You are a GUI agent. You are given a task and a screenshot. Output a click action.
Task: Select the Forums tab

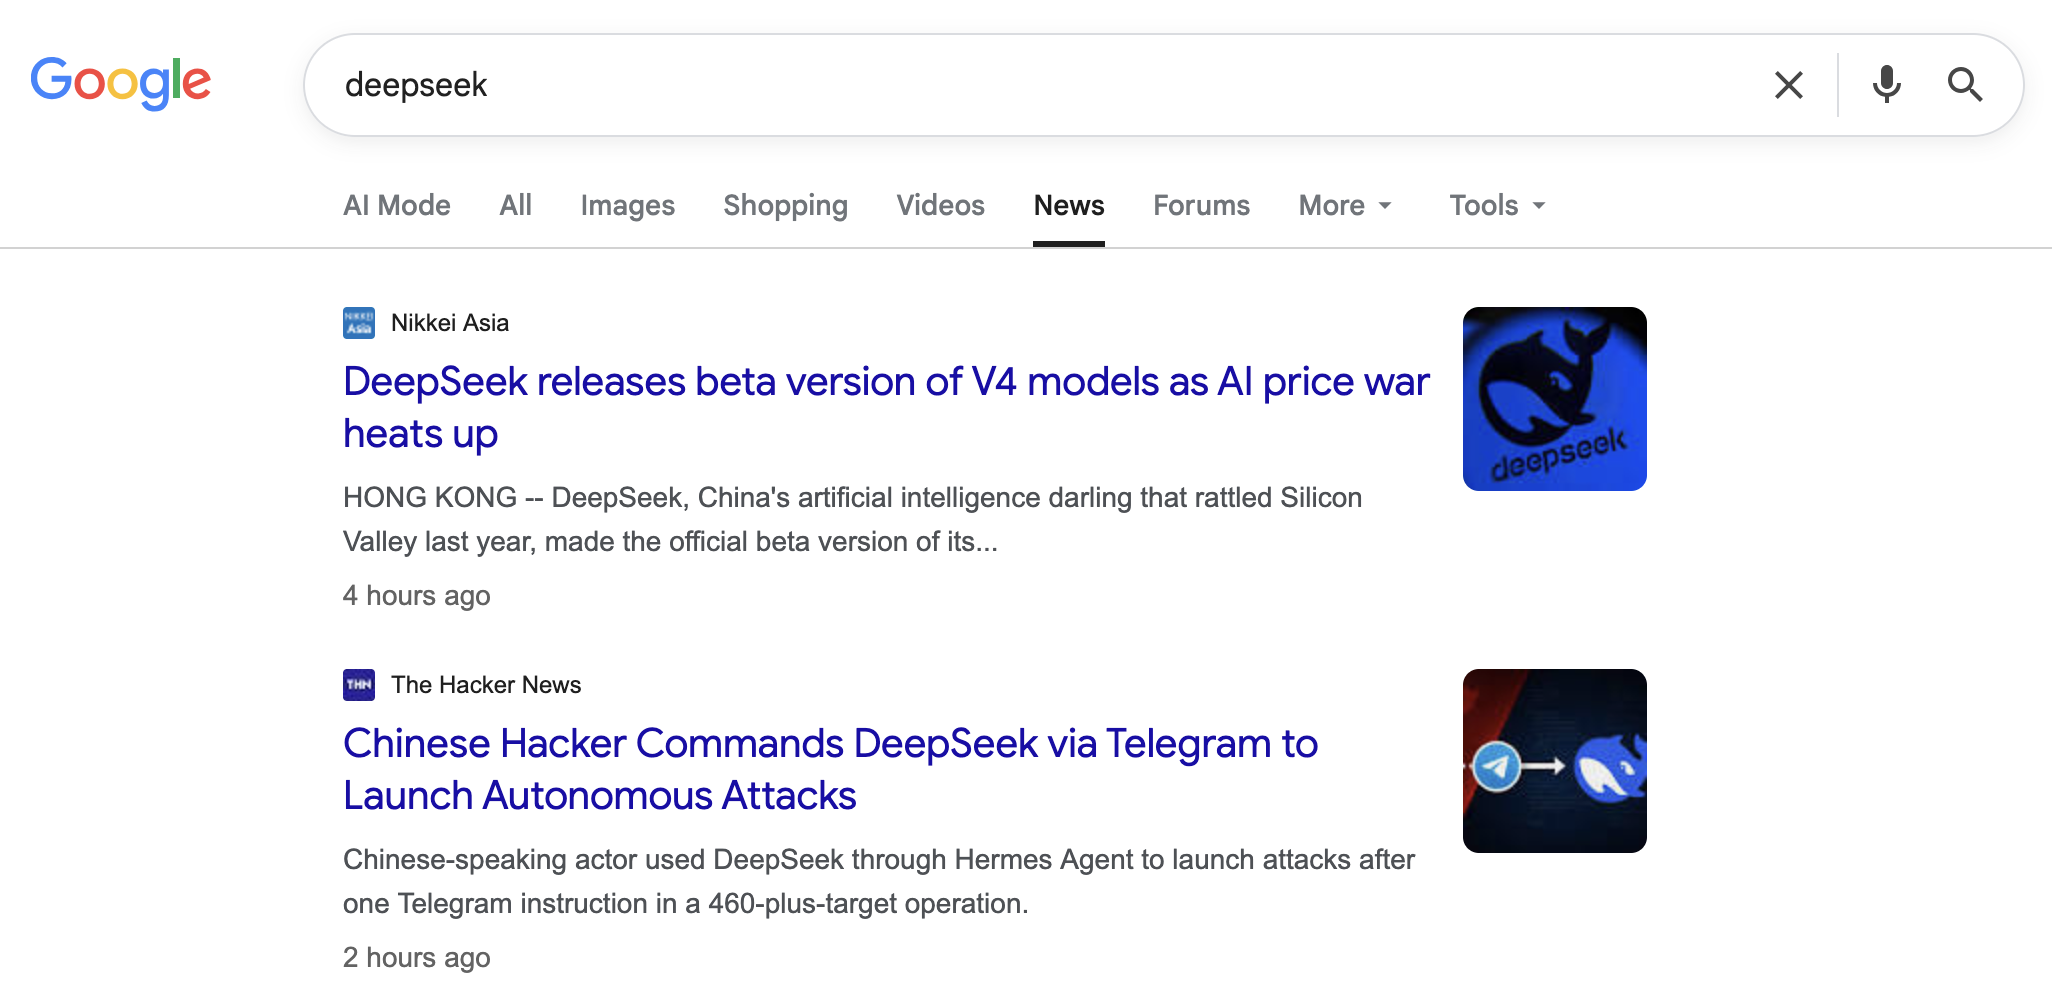click(1202, 205)
